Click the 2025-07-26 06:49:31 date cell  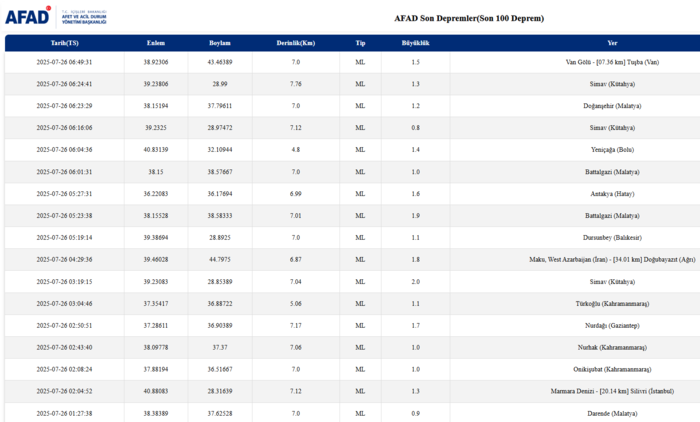pos(64,62)
